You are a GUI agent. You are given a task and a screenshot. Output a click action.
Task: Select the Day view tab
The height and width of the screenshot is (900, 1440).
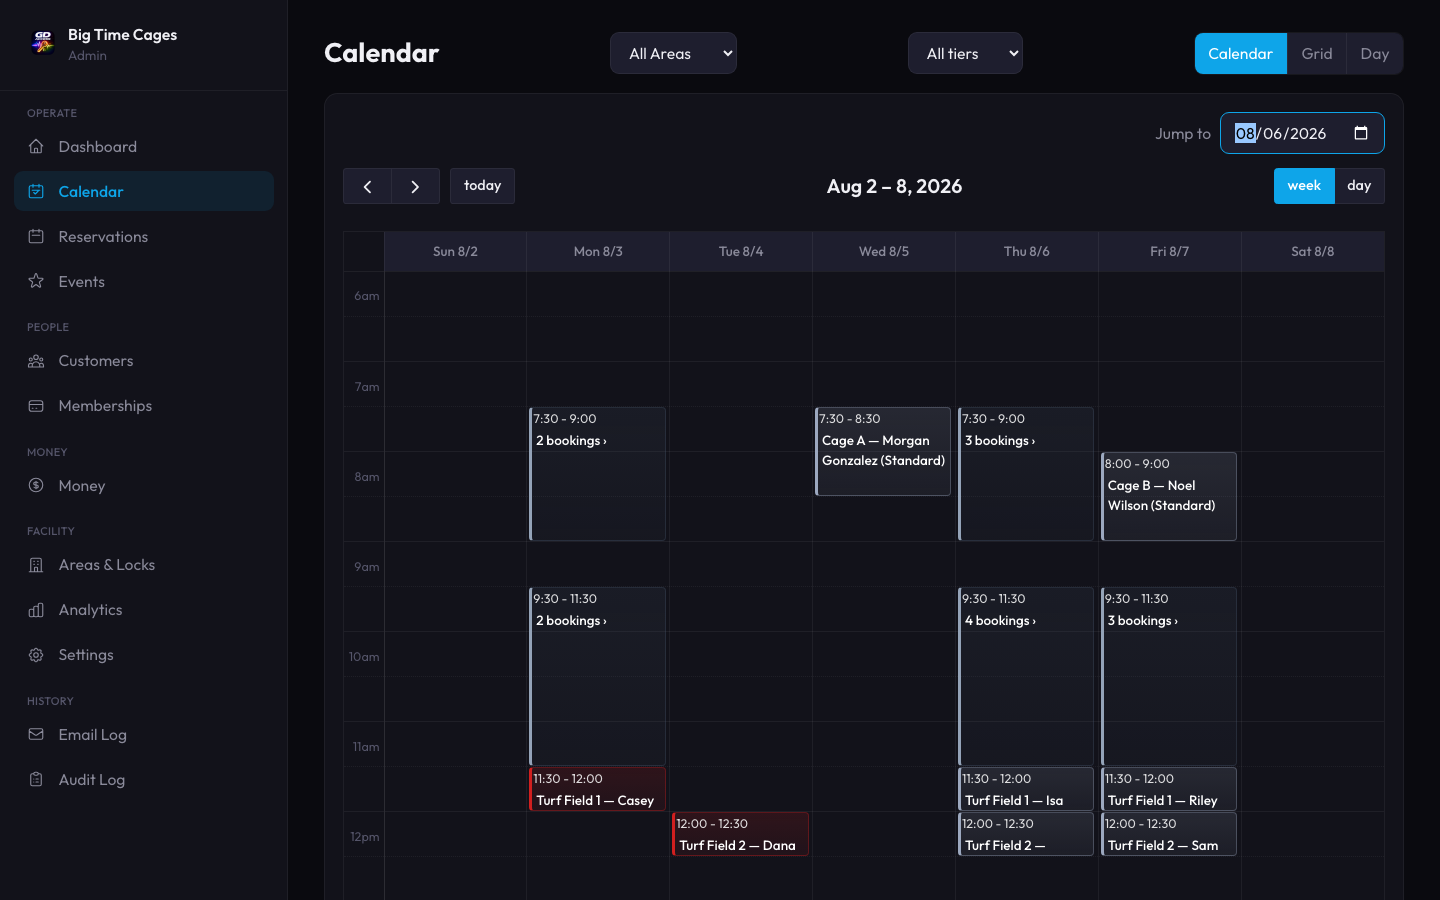click(x=1374, y=54)
